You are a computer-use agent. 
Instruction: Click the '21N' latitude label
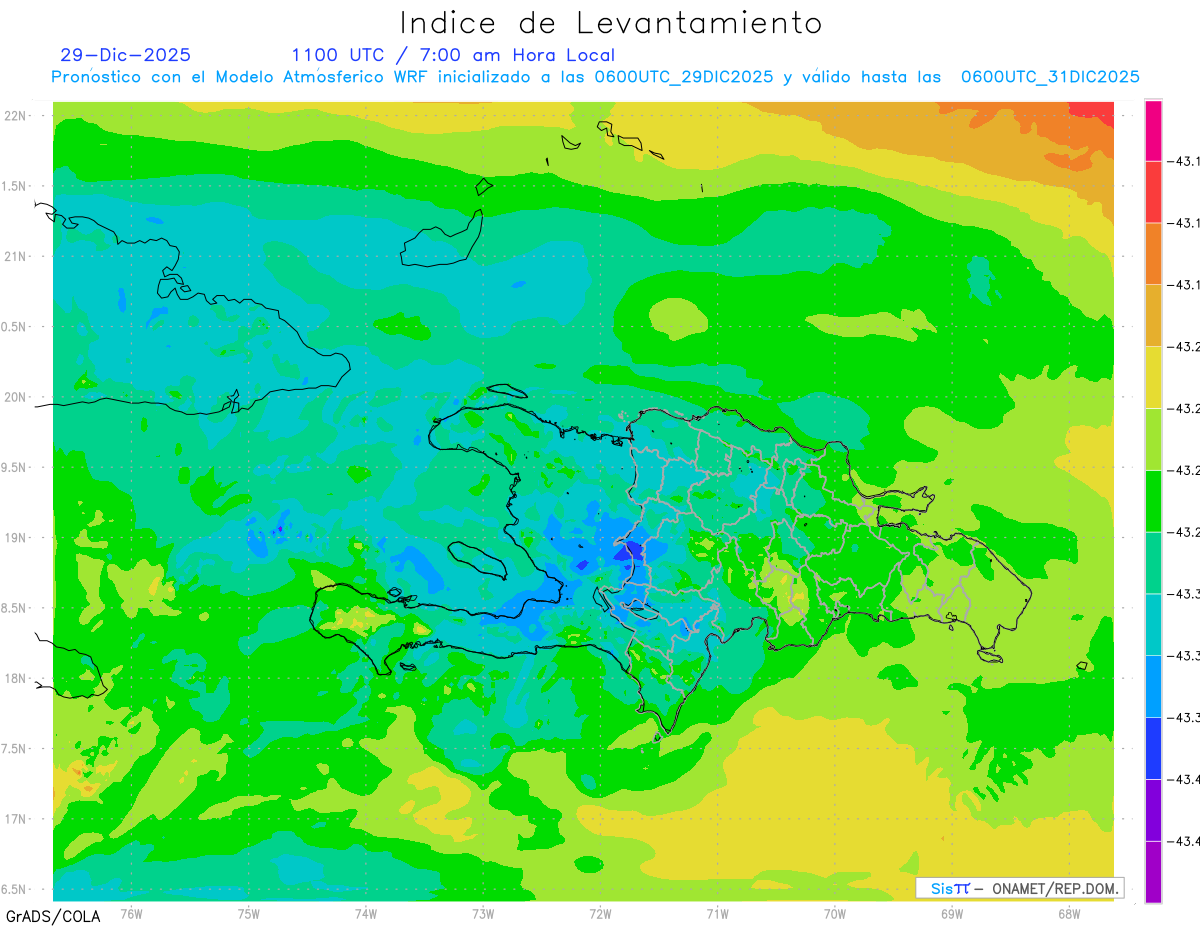(15, 257)
